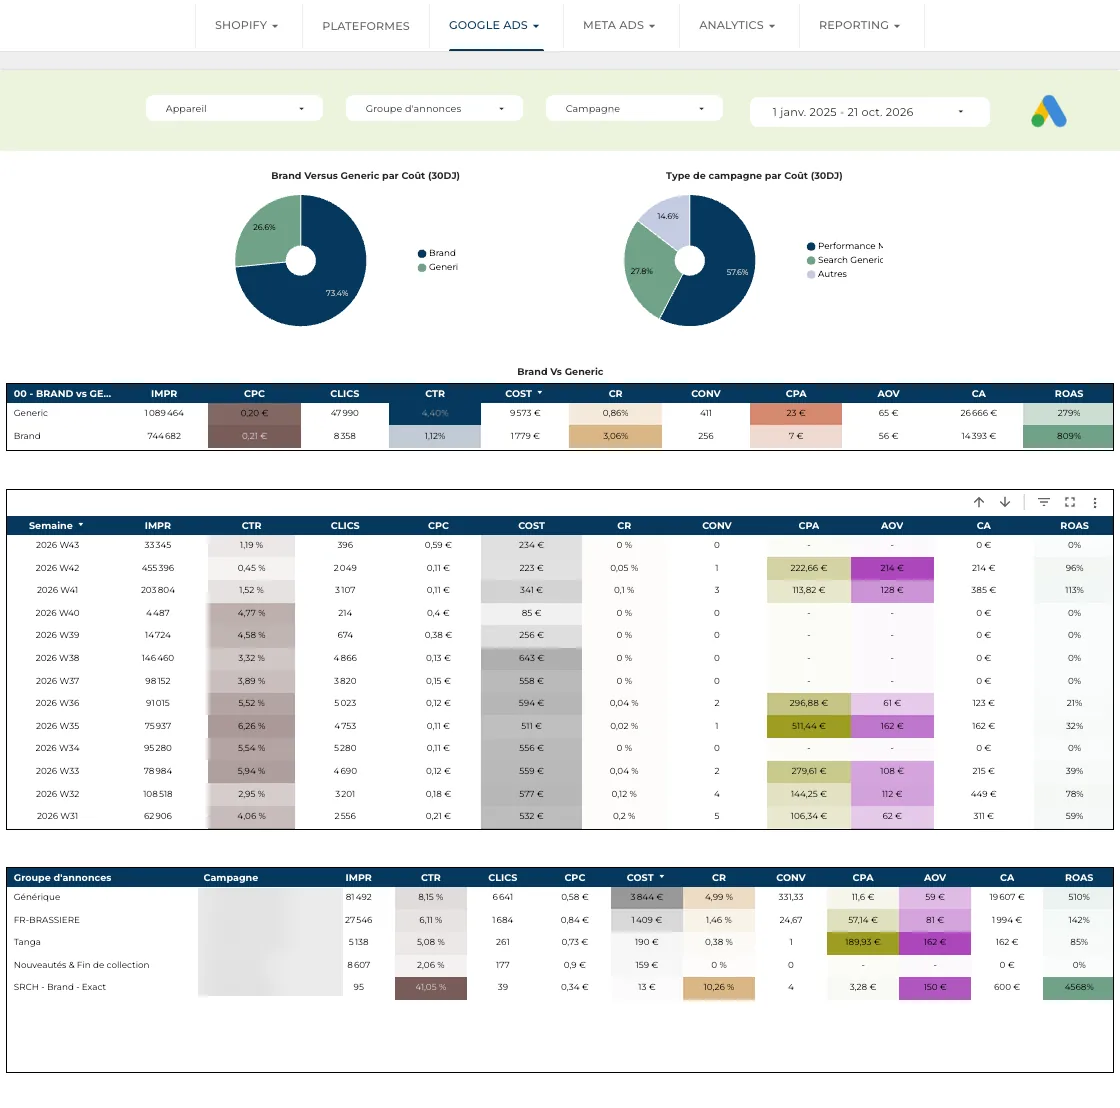Open the Campagne filter dropdown
Image resolution: width=1120 pixels, height=1108 pixels.
pyautogui.click(x=634, y=109)
